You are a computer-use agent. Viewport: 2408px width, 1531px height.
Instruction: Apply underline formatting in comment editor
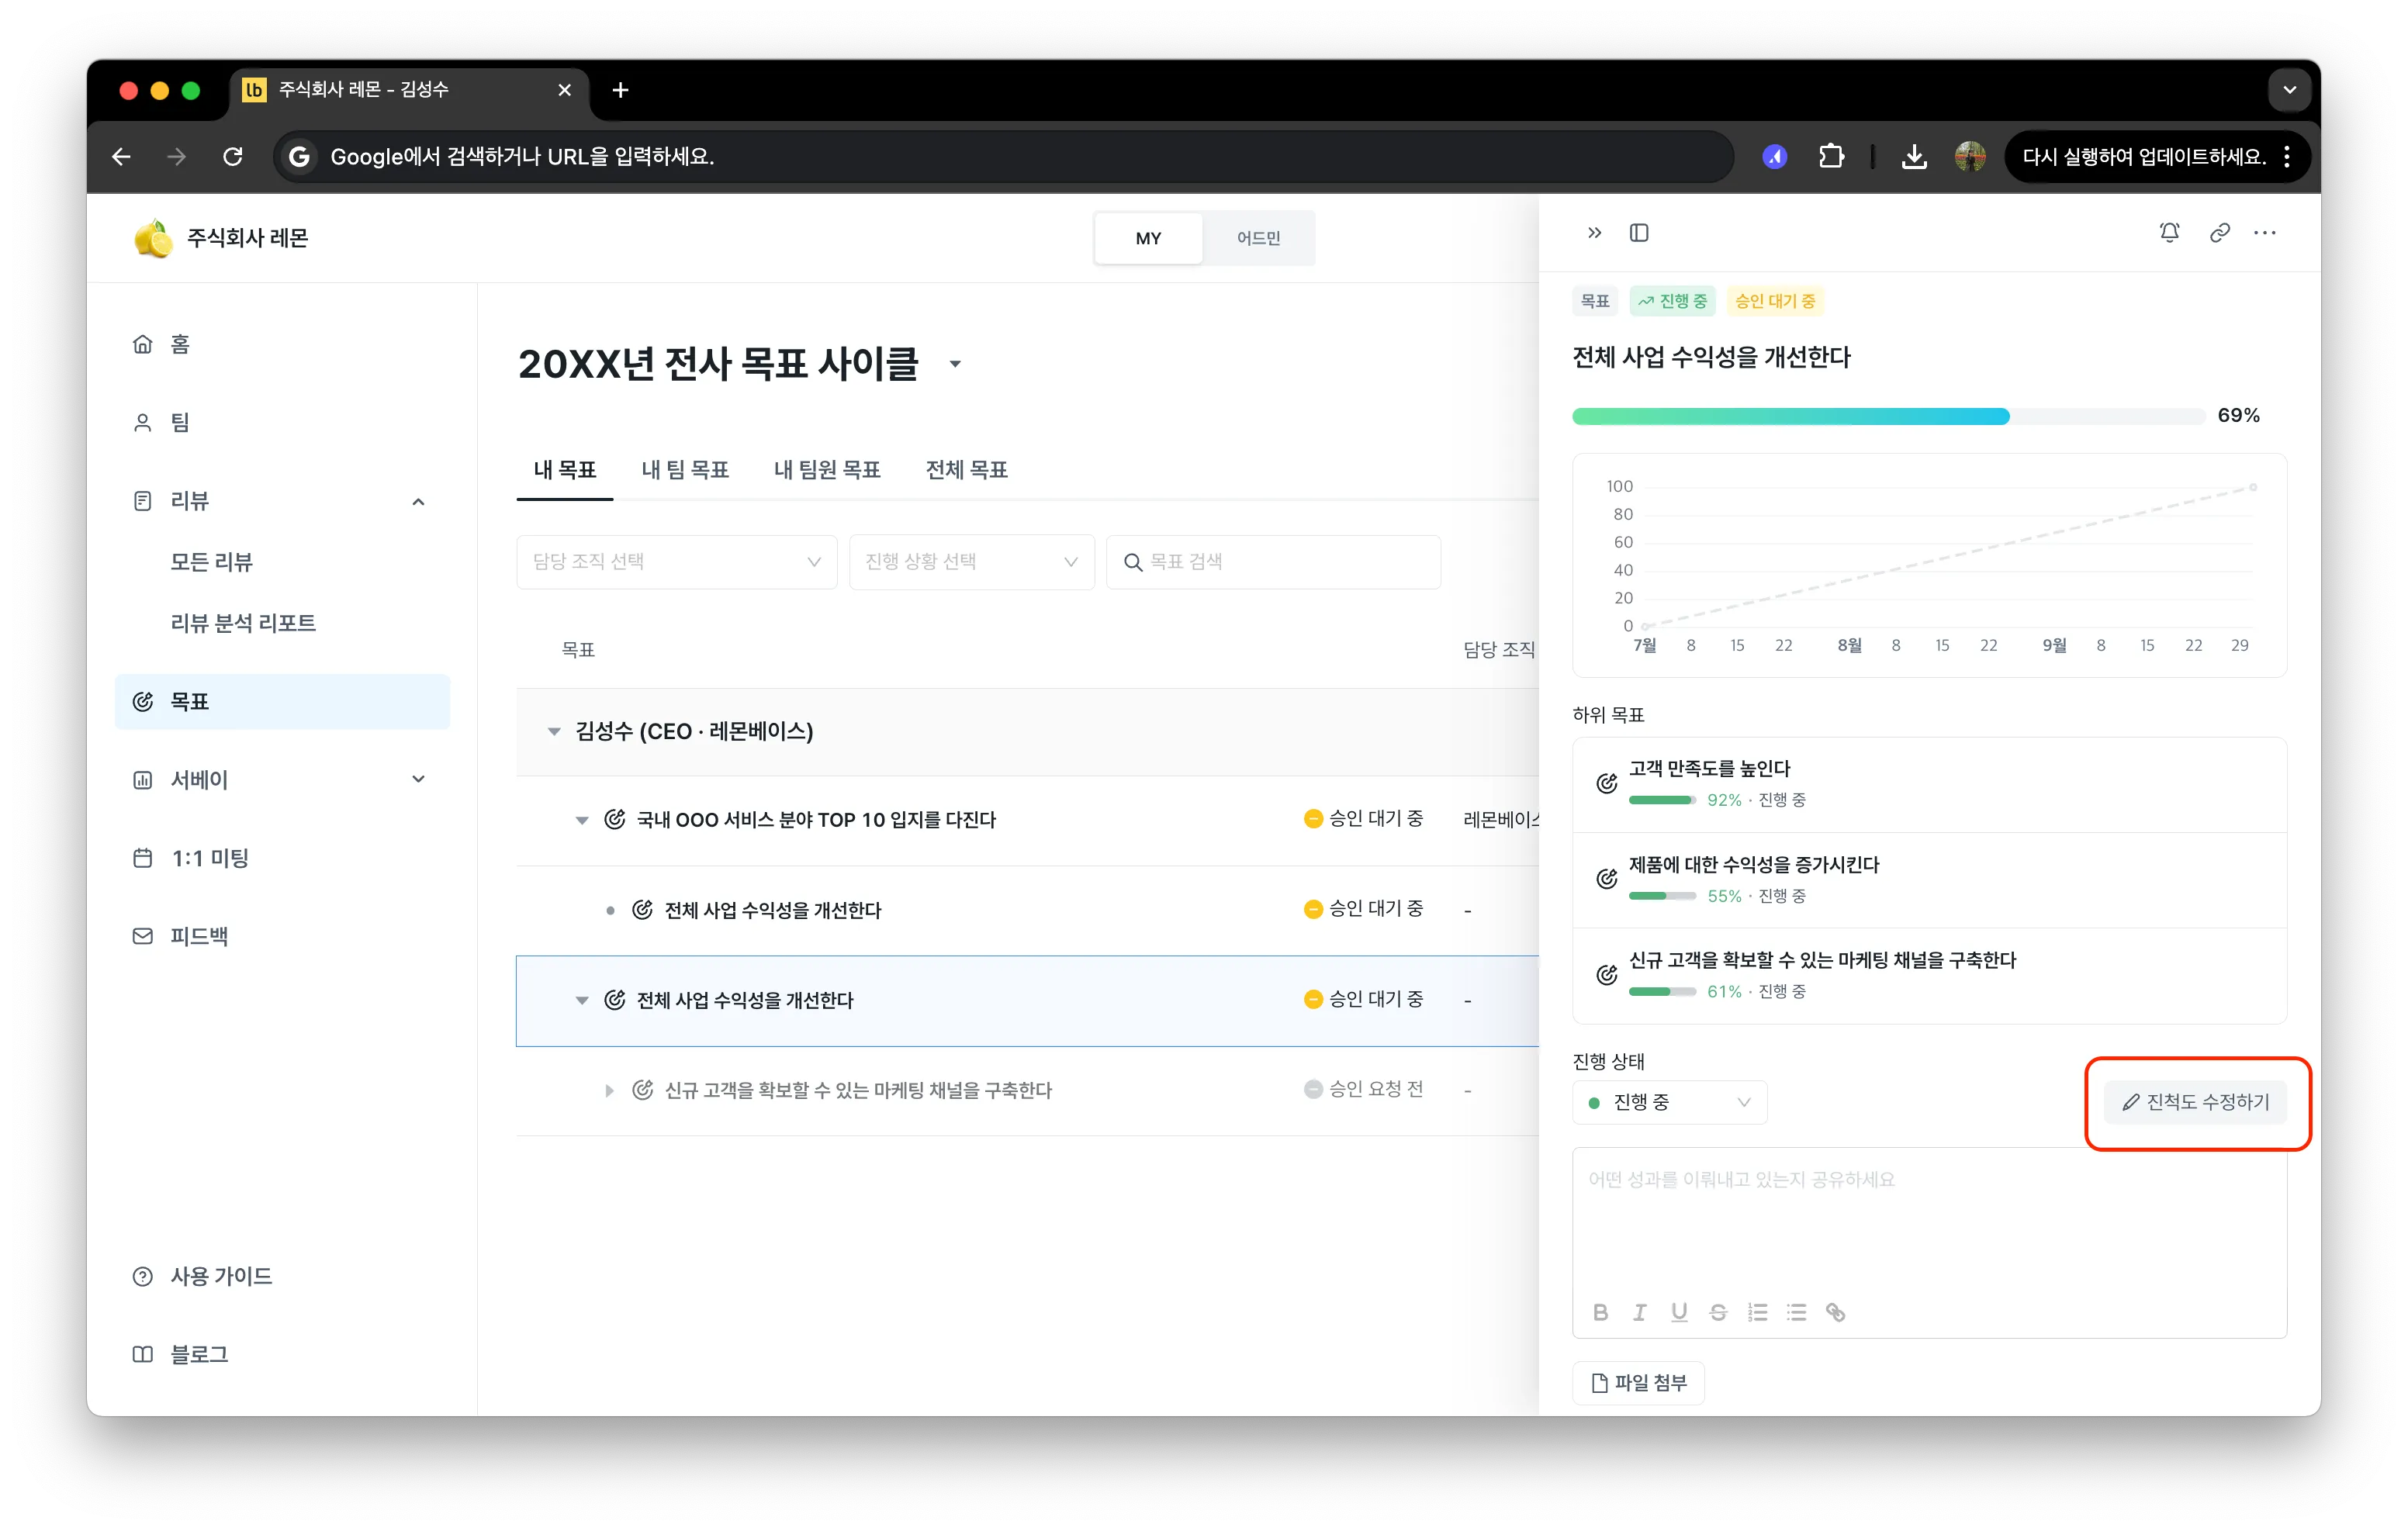1679,1312
